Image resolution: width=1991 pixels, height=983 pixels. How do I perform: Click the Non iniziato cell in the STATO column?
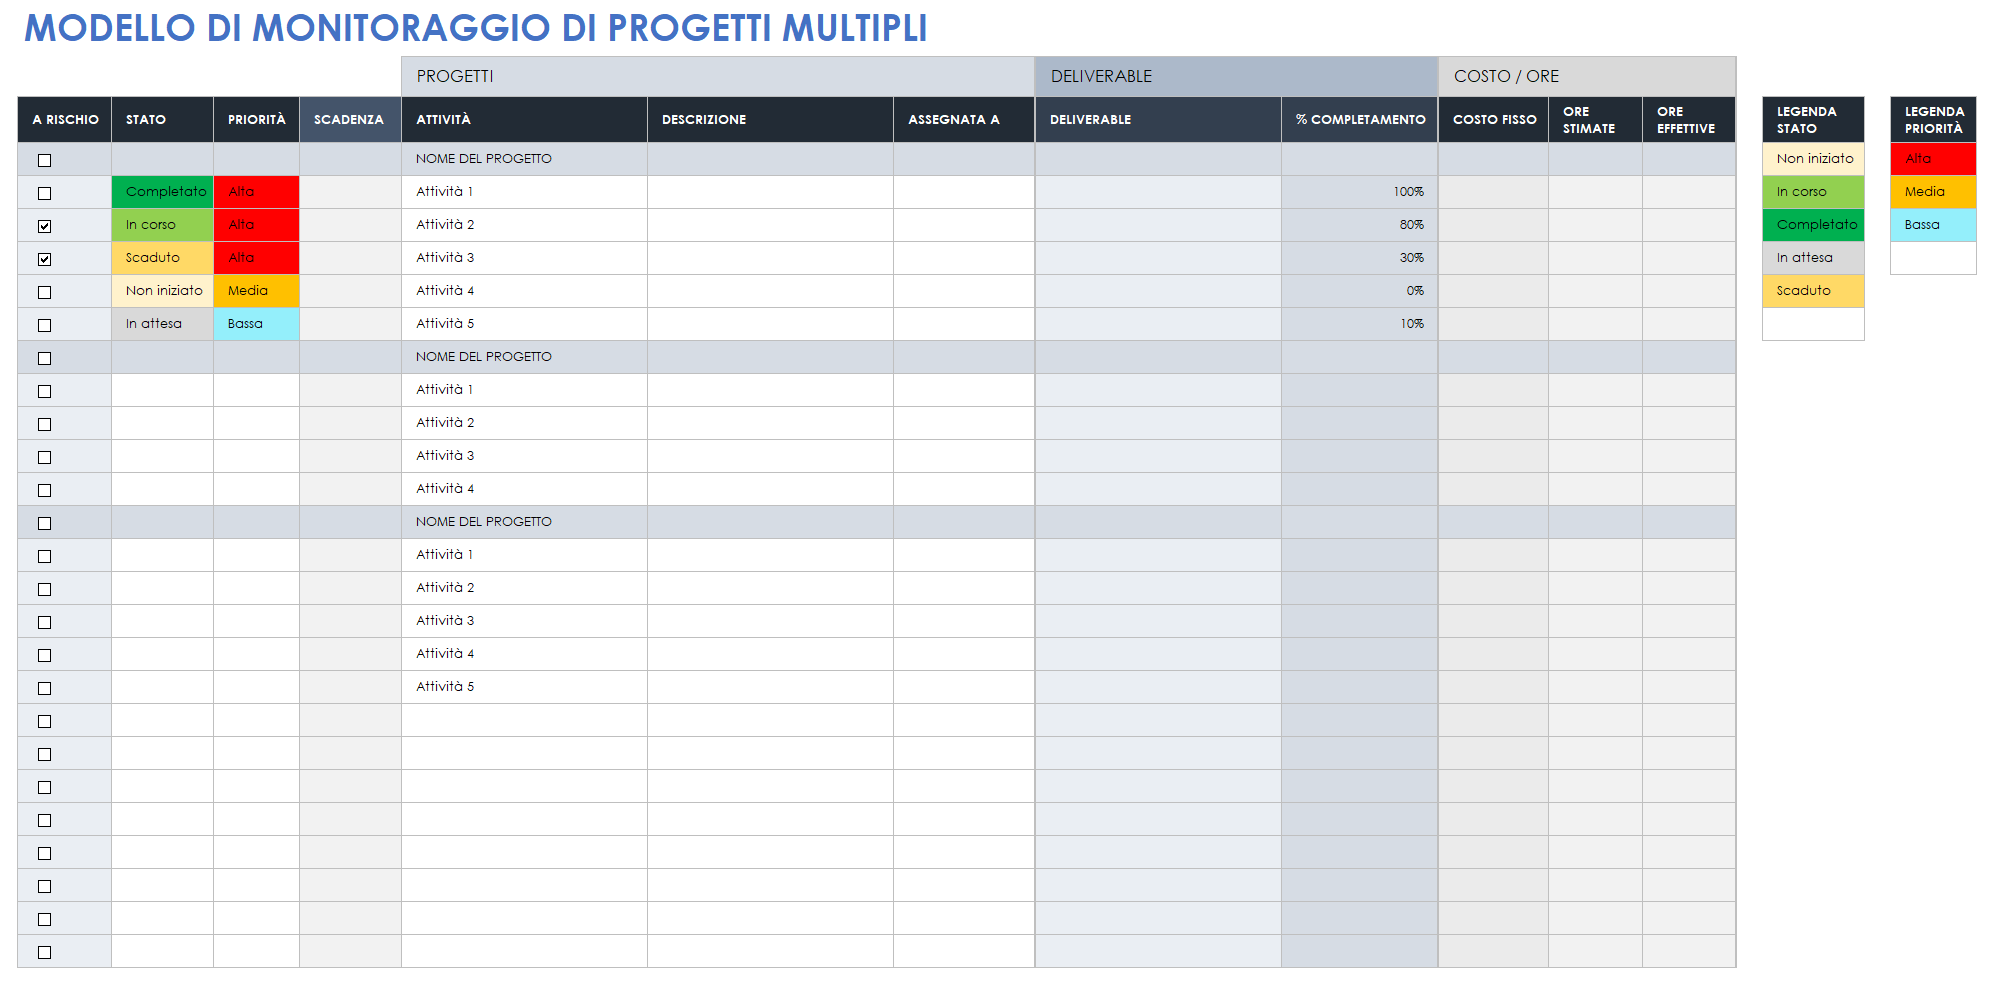[x=162, y=291]
